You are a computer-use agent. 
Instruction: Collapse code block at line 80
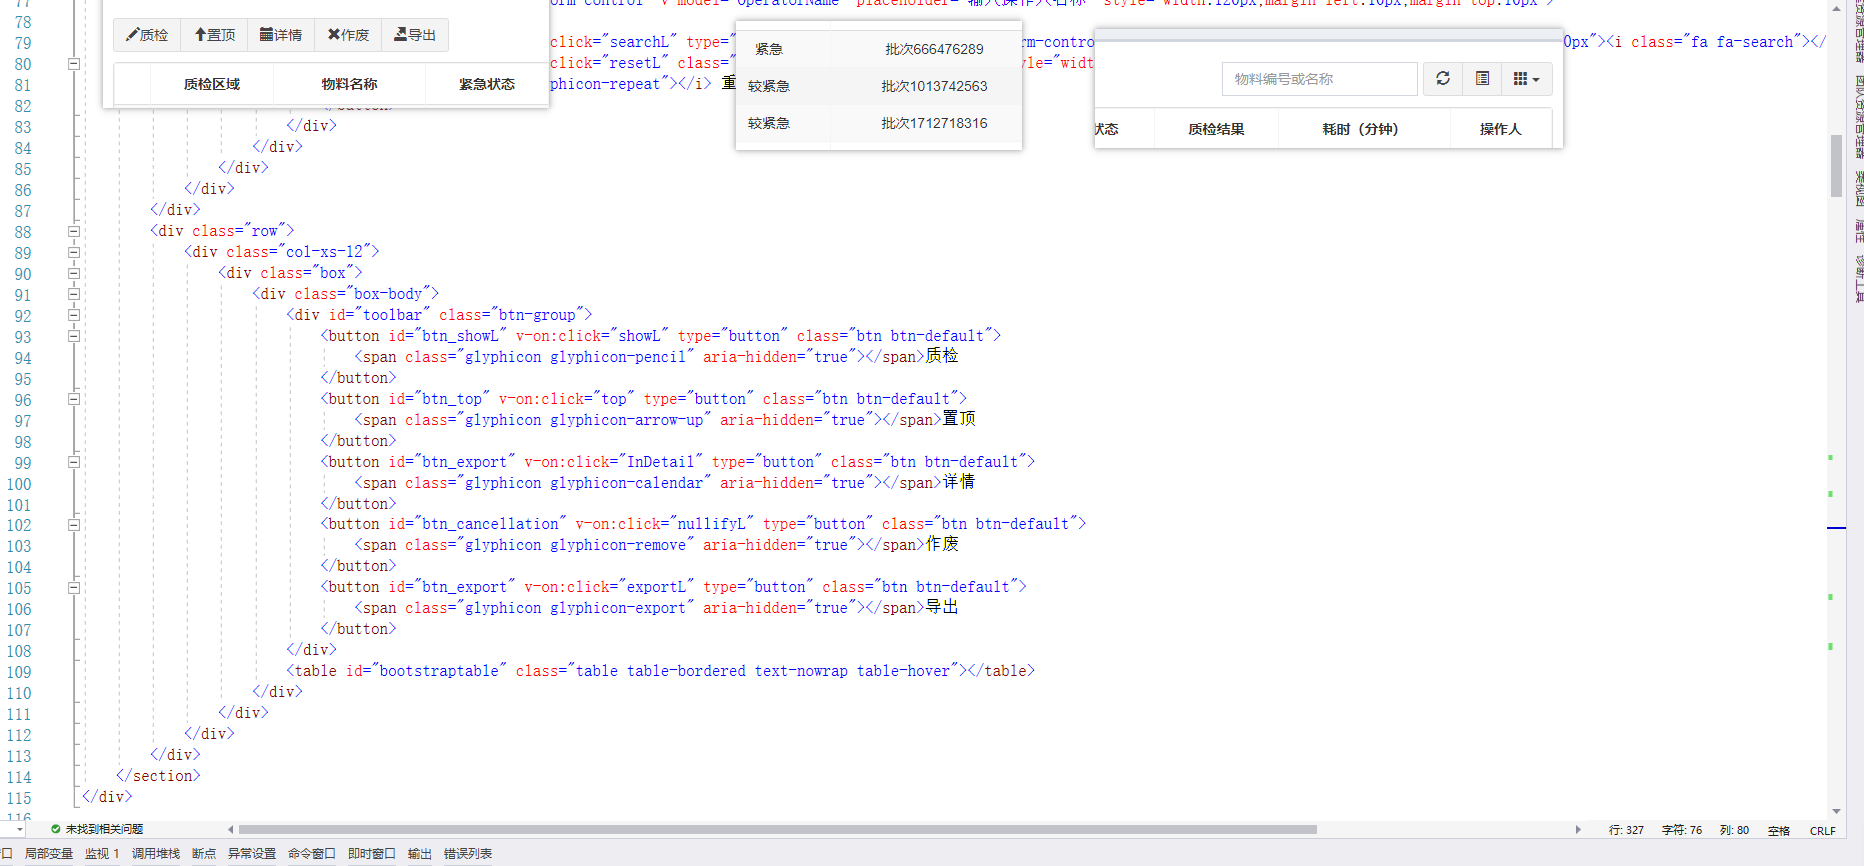pos(74,64)
